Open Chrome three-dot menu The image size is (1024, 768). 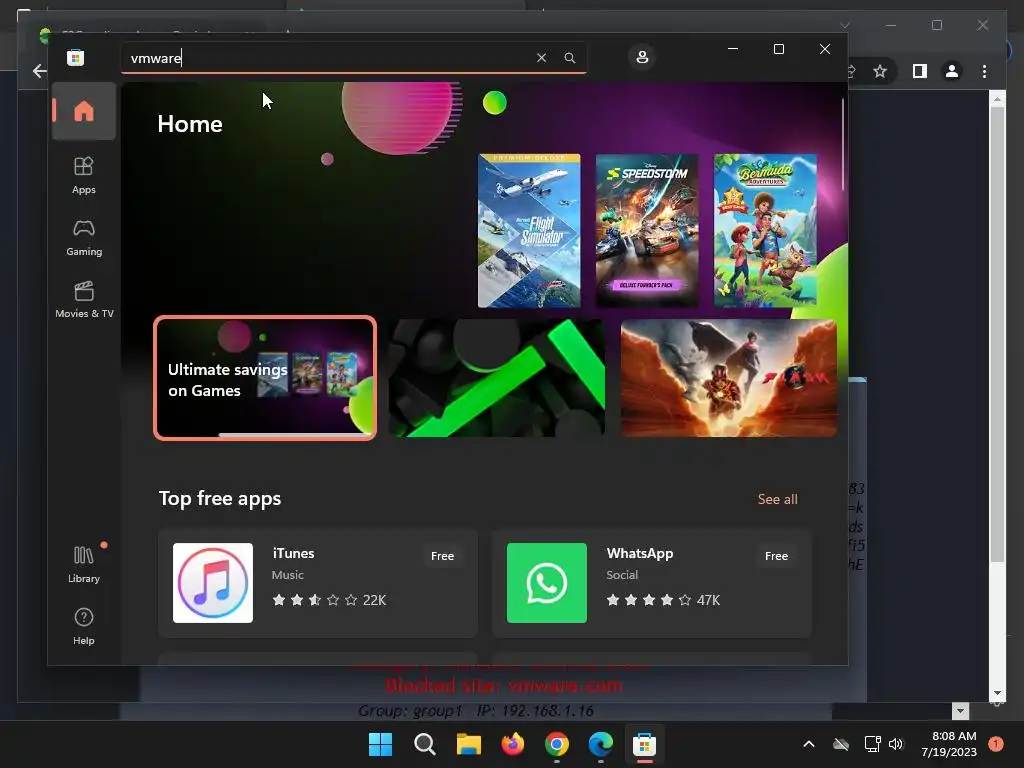984,71
